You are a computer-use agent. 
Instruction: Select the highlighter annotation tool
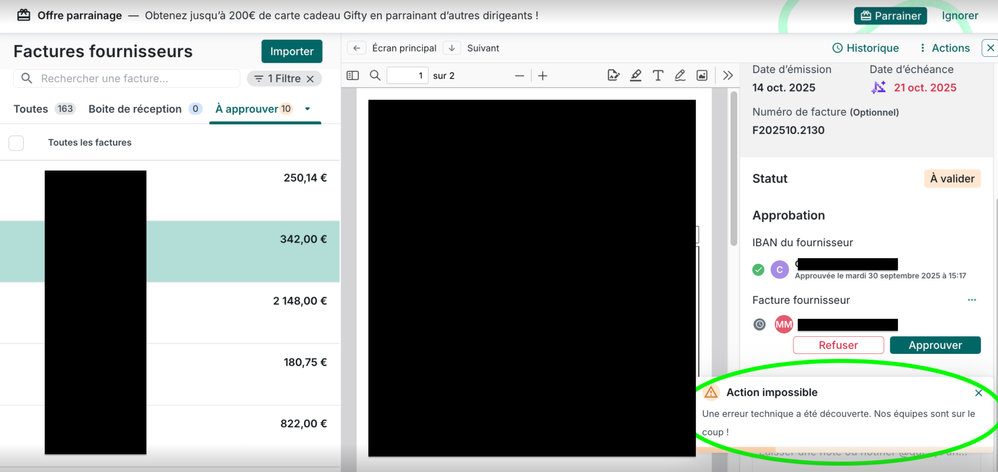point(635,76)
